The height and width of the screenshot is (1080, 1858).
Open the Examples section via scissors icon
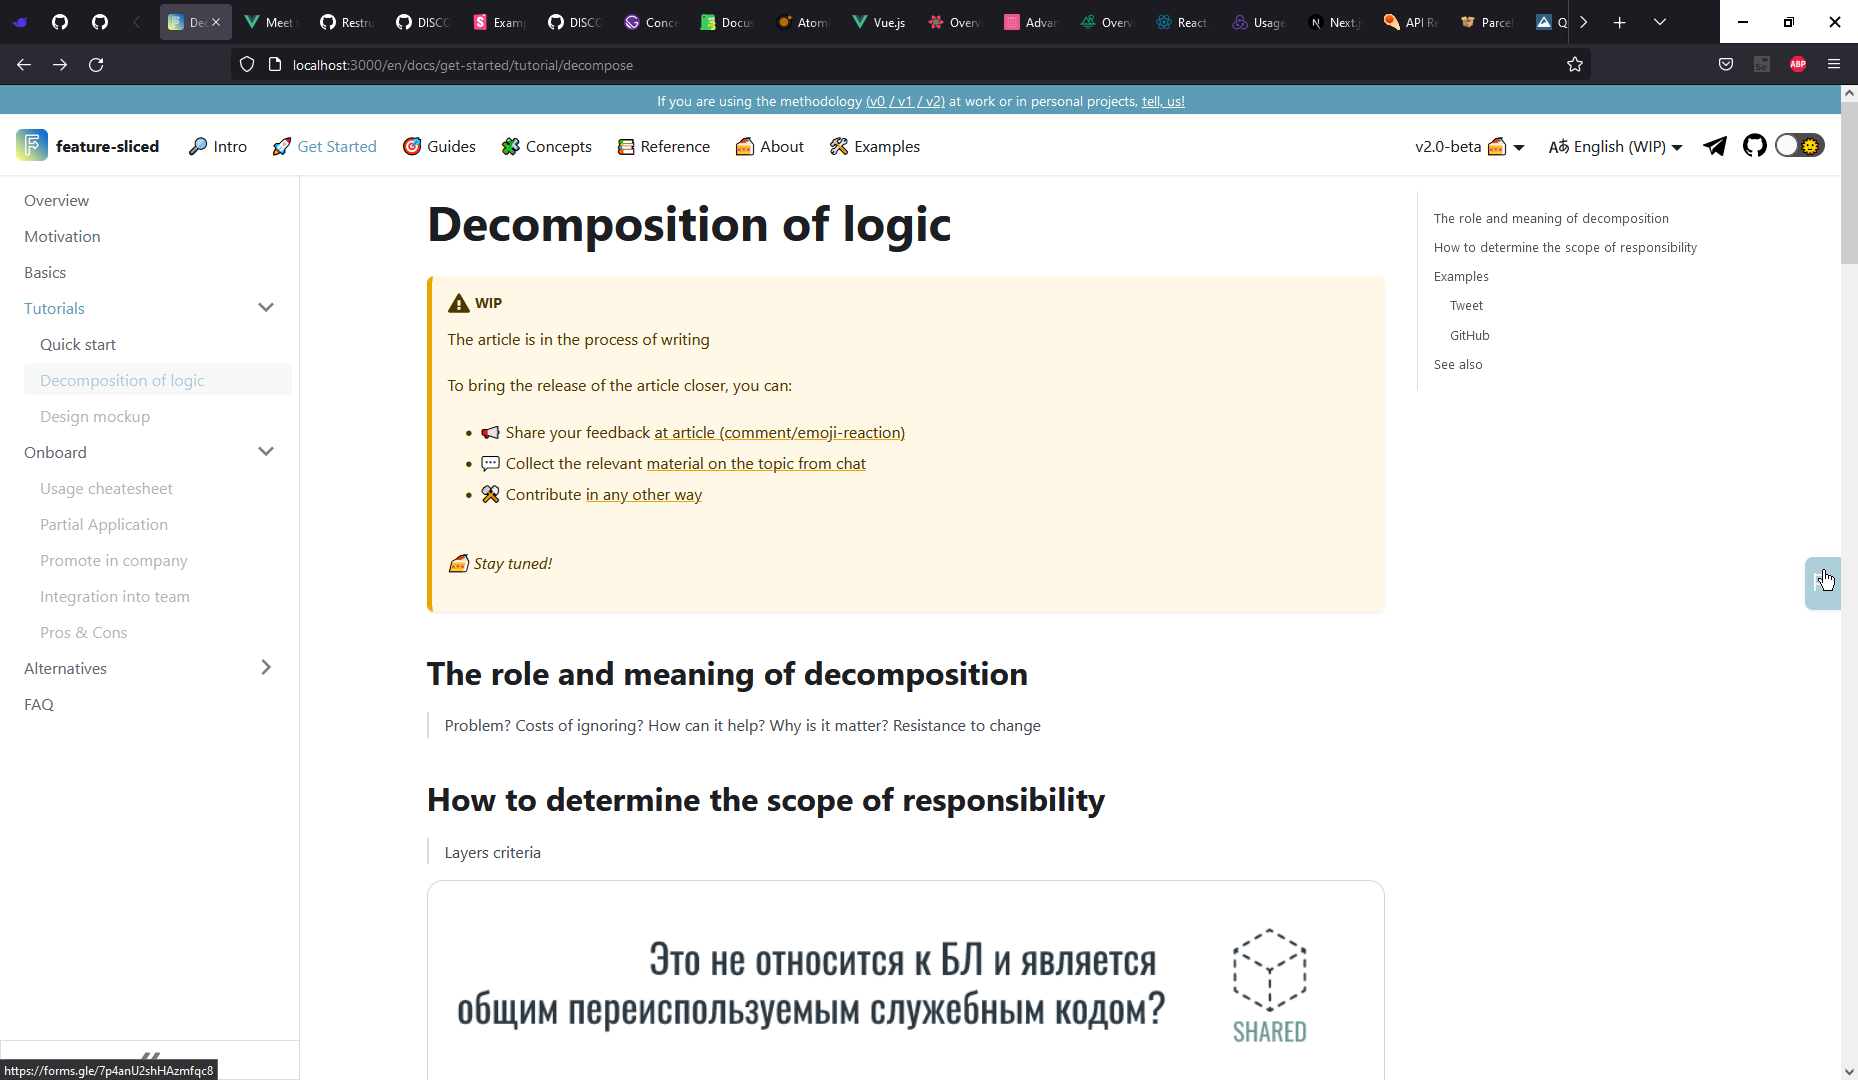(837, 146)
